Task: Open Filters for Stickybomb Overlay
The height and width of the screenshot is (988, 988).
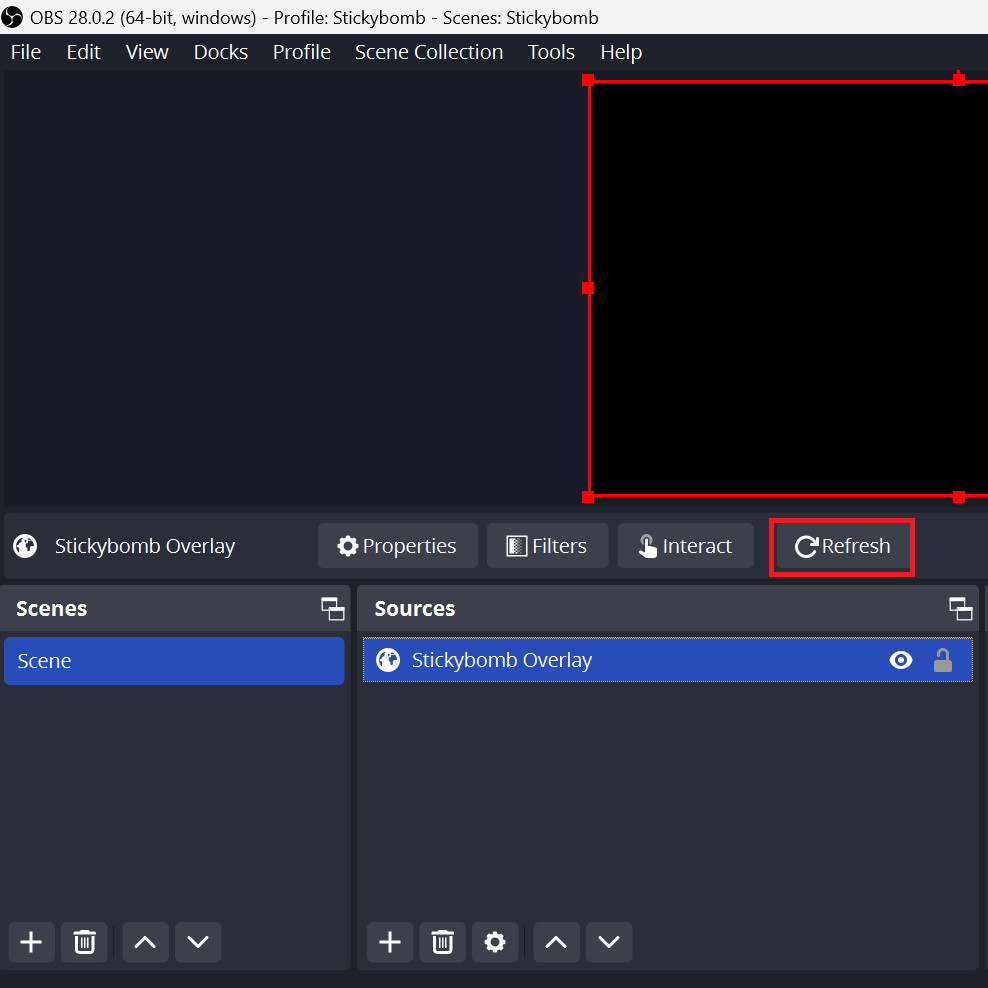Action: pyautogui.click(x=547, y=546)
